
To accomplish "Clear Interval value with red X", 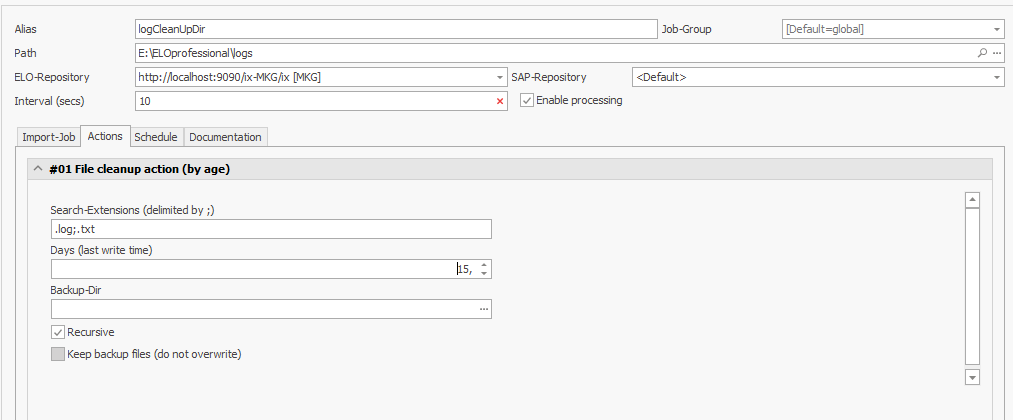I will click(500, 101).
